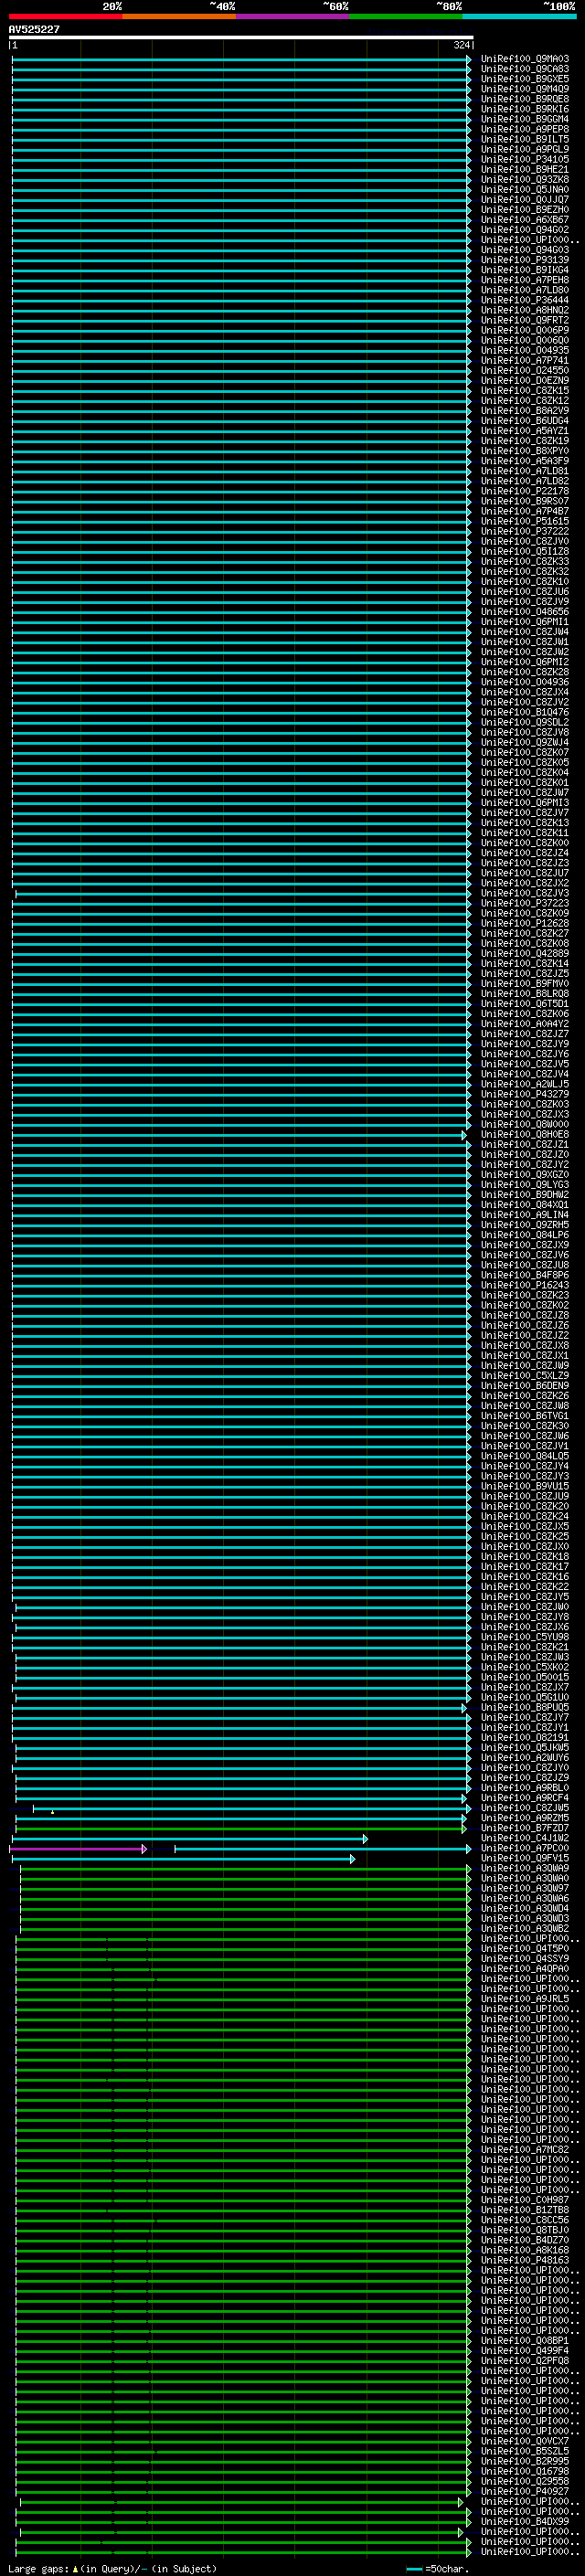Select the UniRef100_C0H987 label

[x=525, y=2200]
